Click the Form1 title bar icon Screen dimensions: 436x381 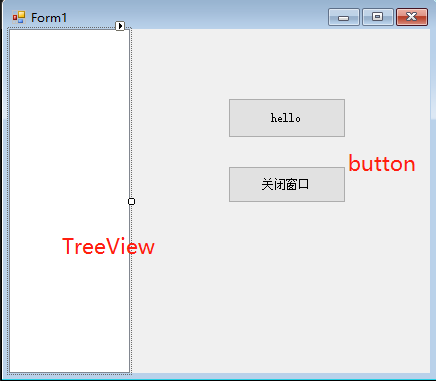tap(19, 17)
